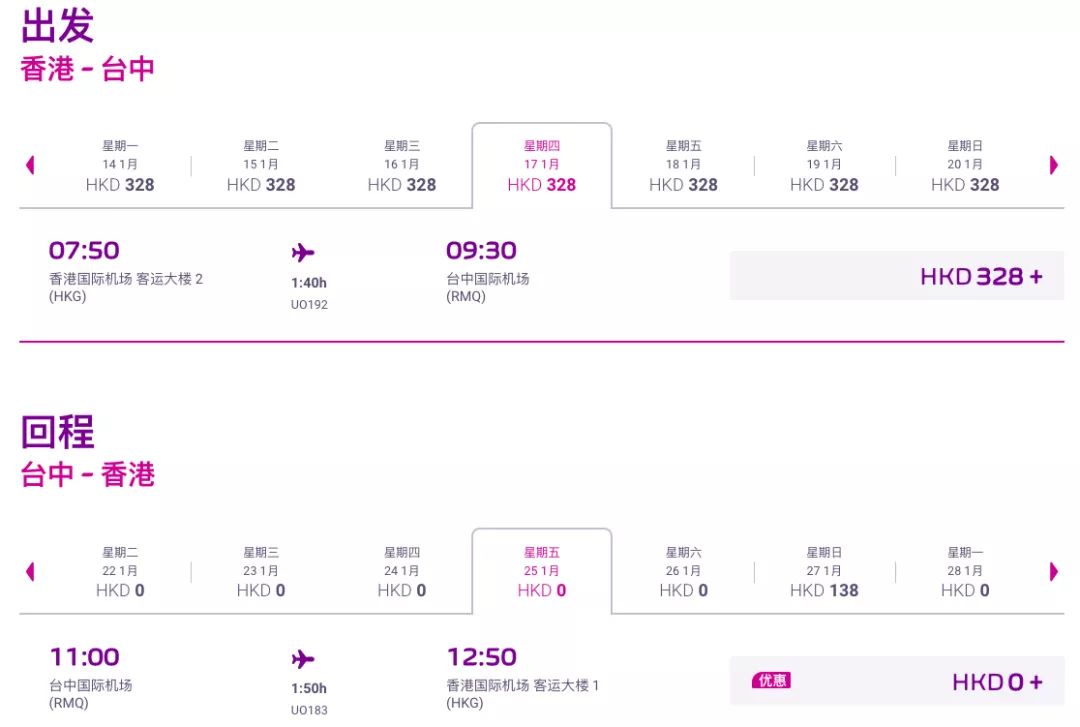Select return date 26 1月 Saturday
The width and height of the screenshot is (1080, 727).
point(683,572)
